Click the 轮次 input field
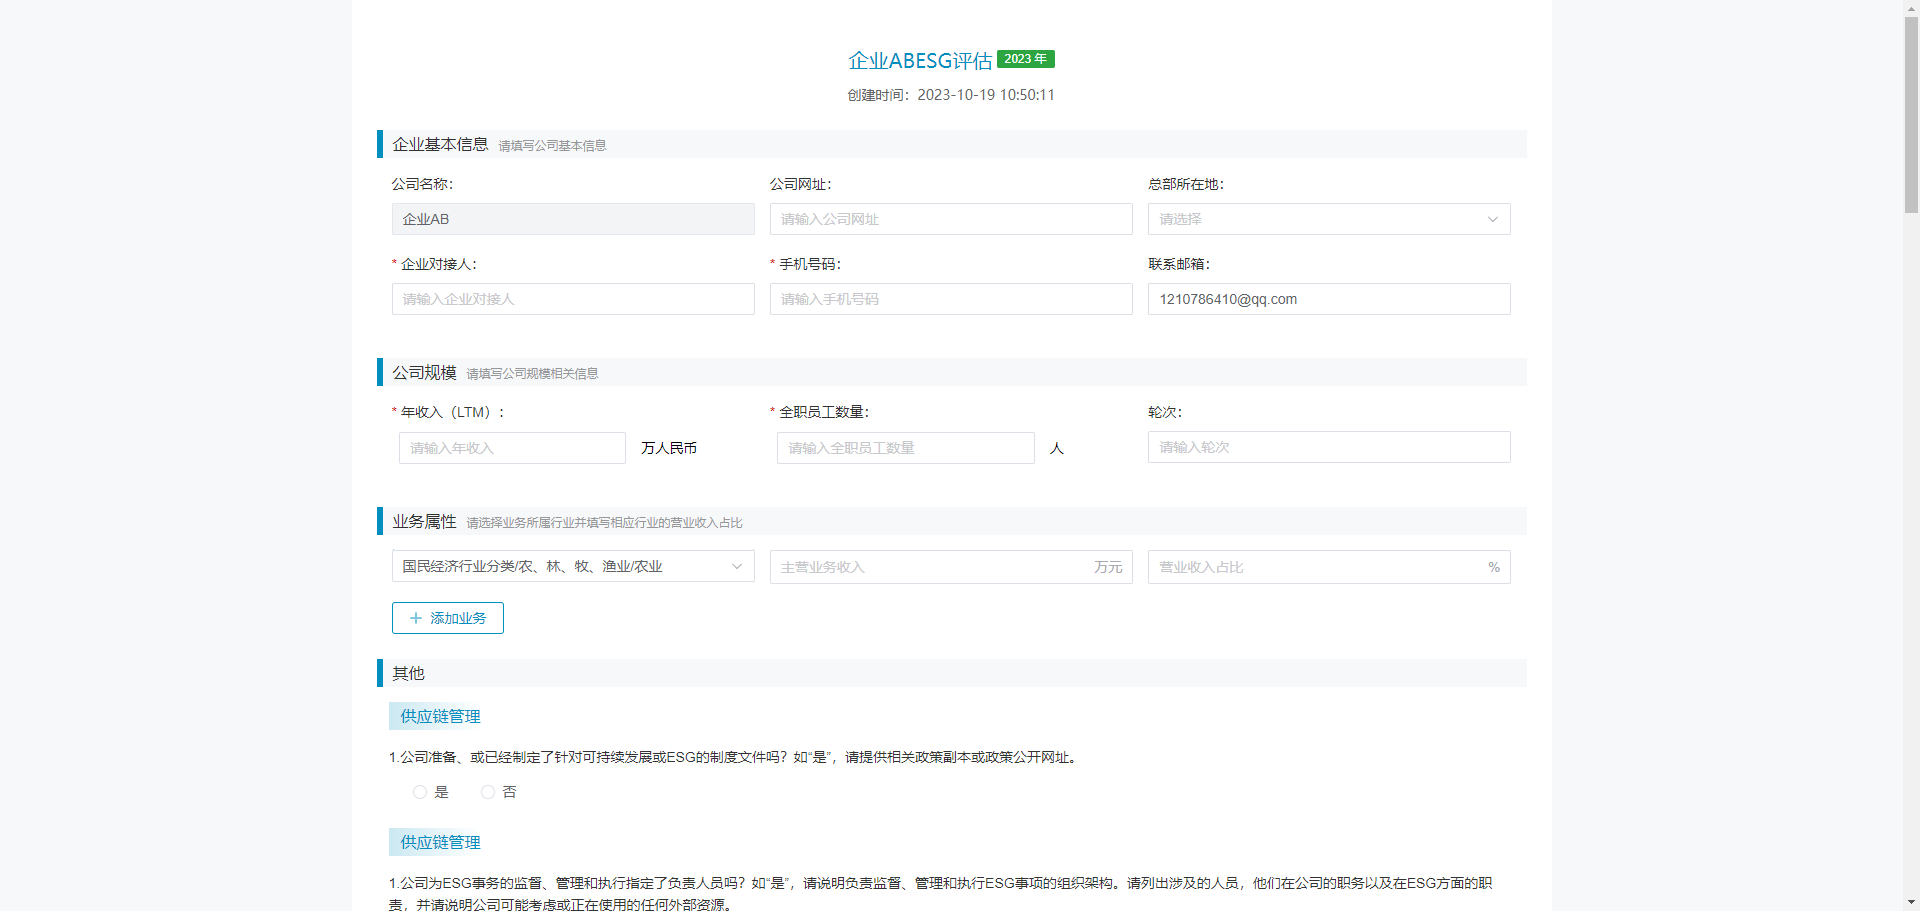The height and width of the screenshot is (911, 1920). coord(1328,447)
